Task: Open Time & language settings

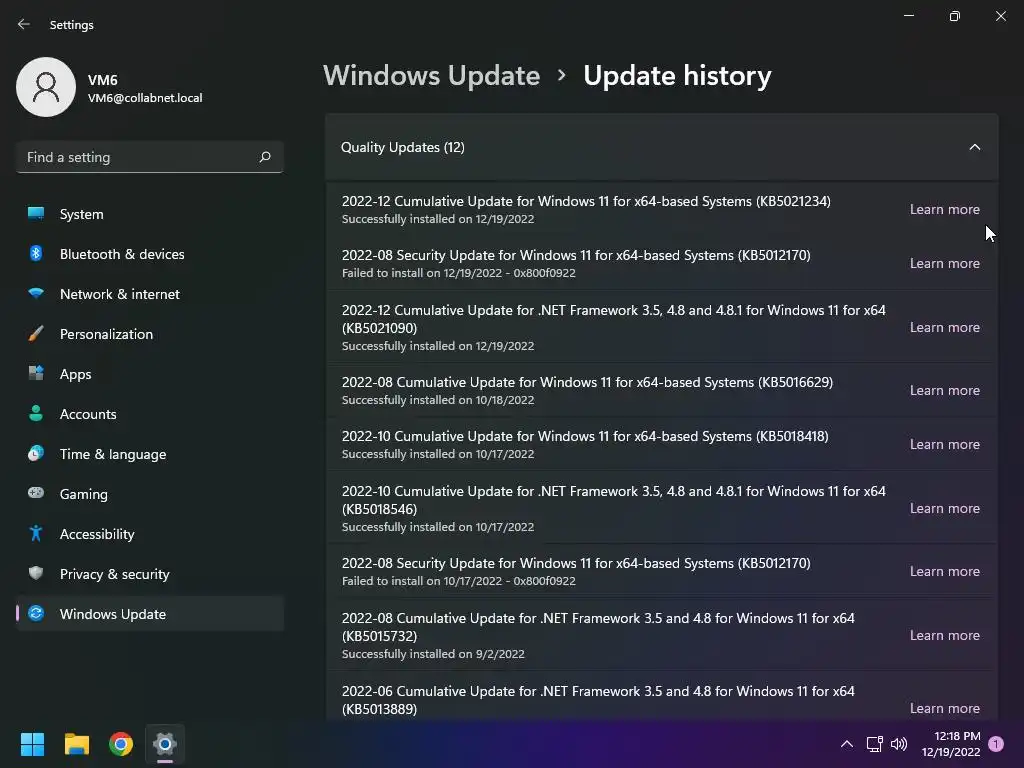Action: coord(150,454)
